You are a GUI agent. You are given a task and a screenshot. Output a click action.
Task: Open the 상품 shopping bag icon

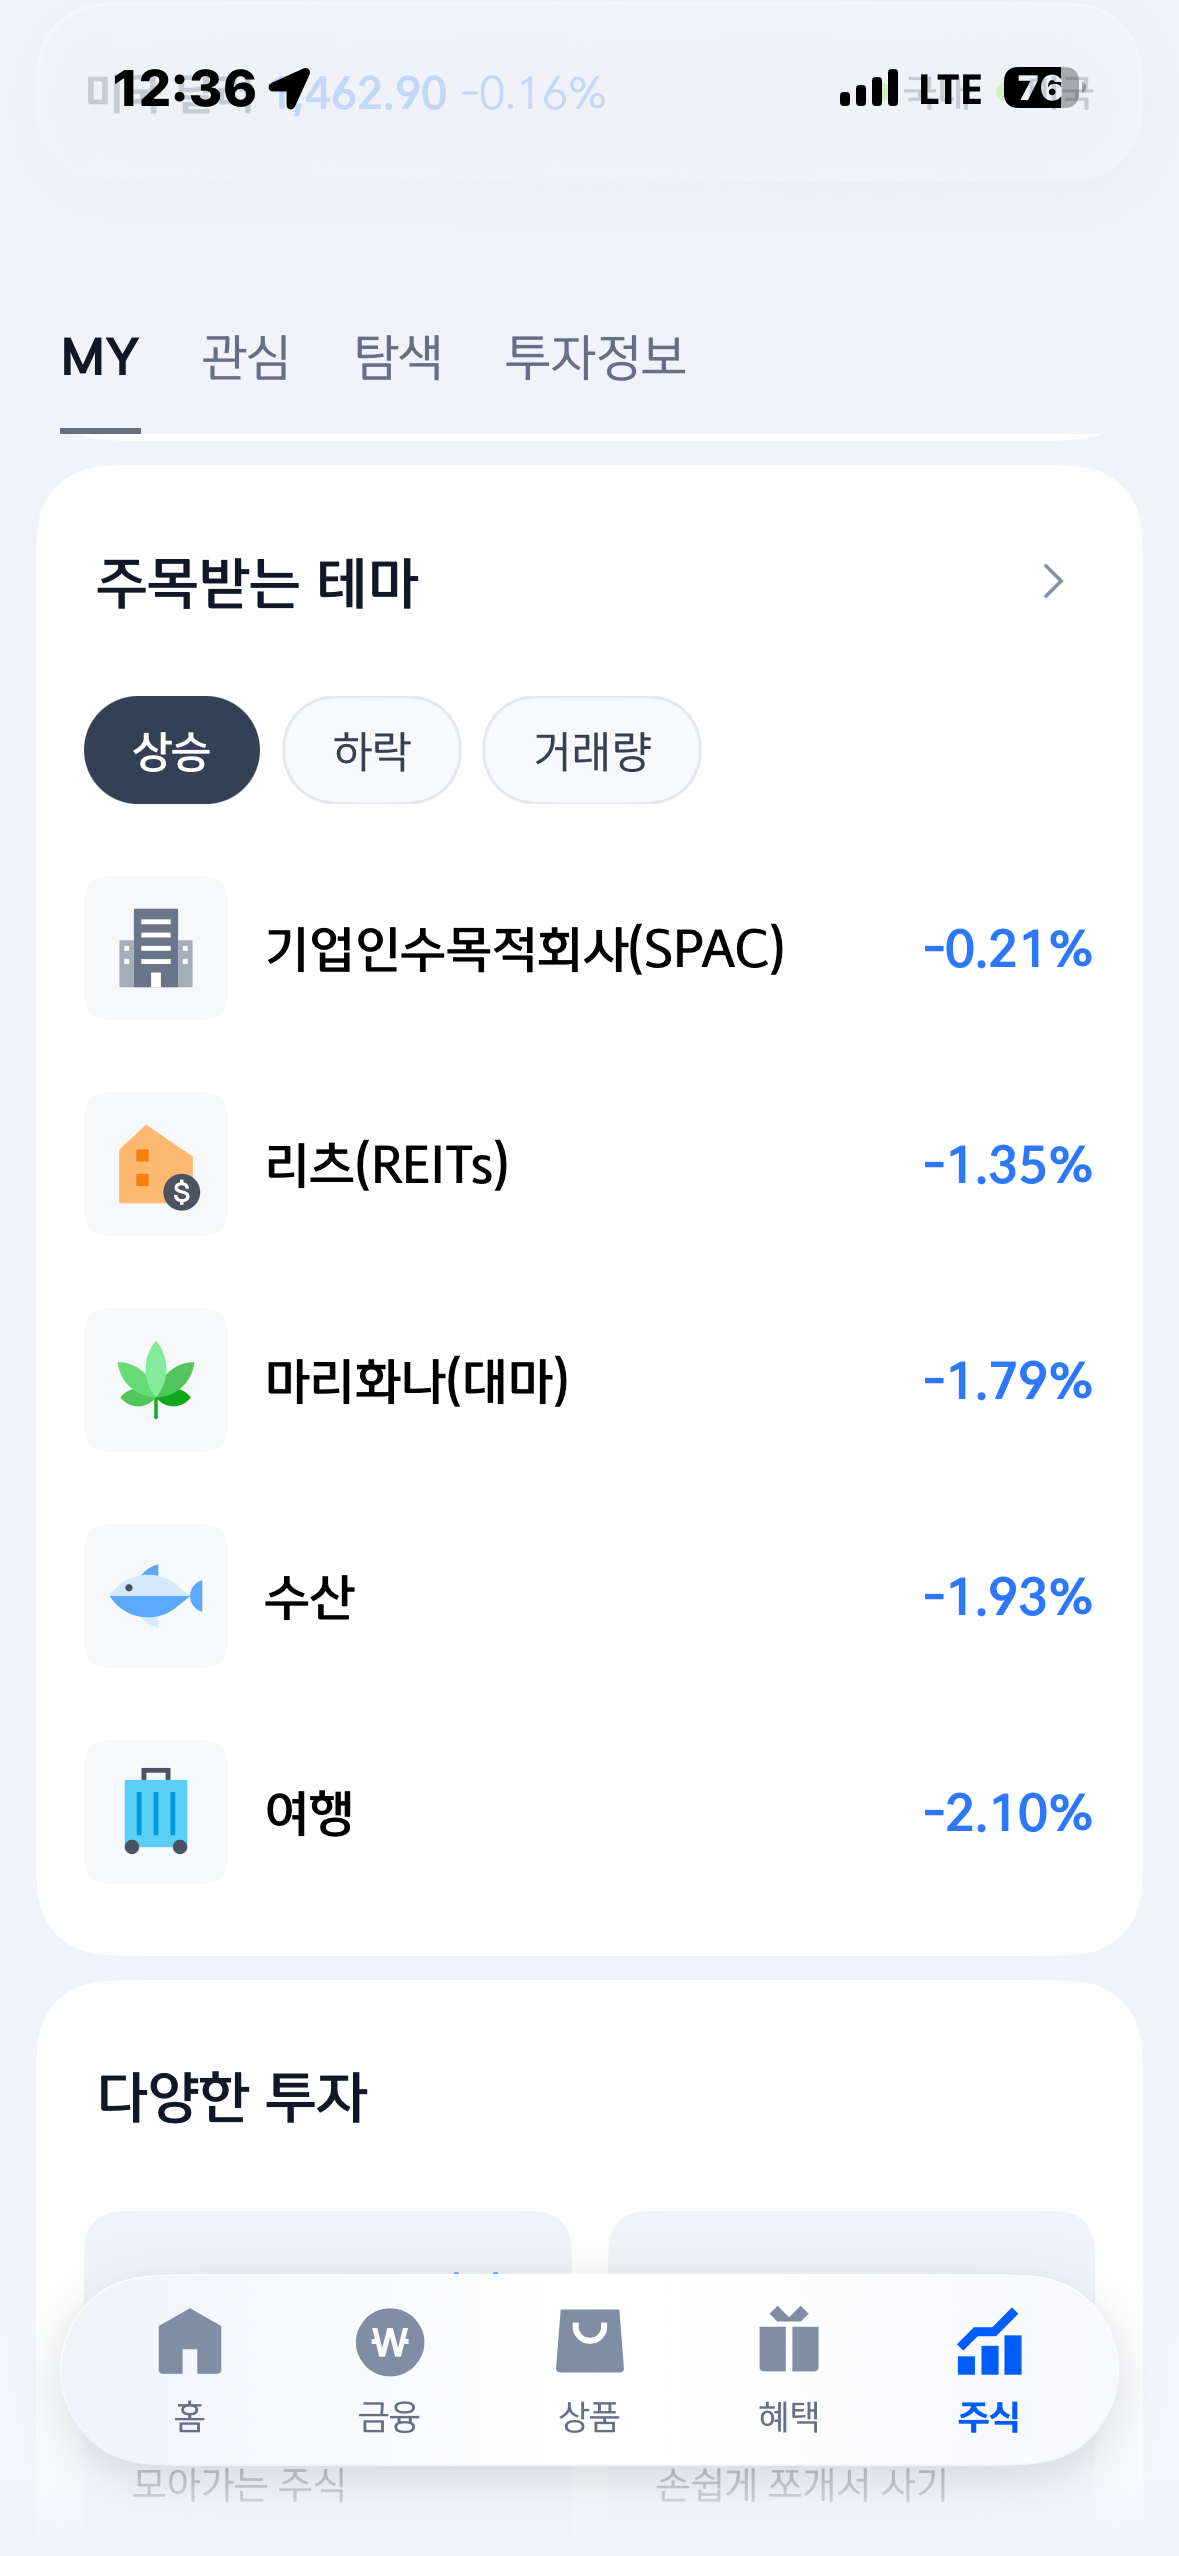coord(590,2341)
